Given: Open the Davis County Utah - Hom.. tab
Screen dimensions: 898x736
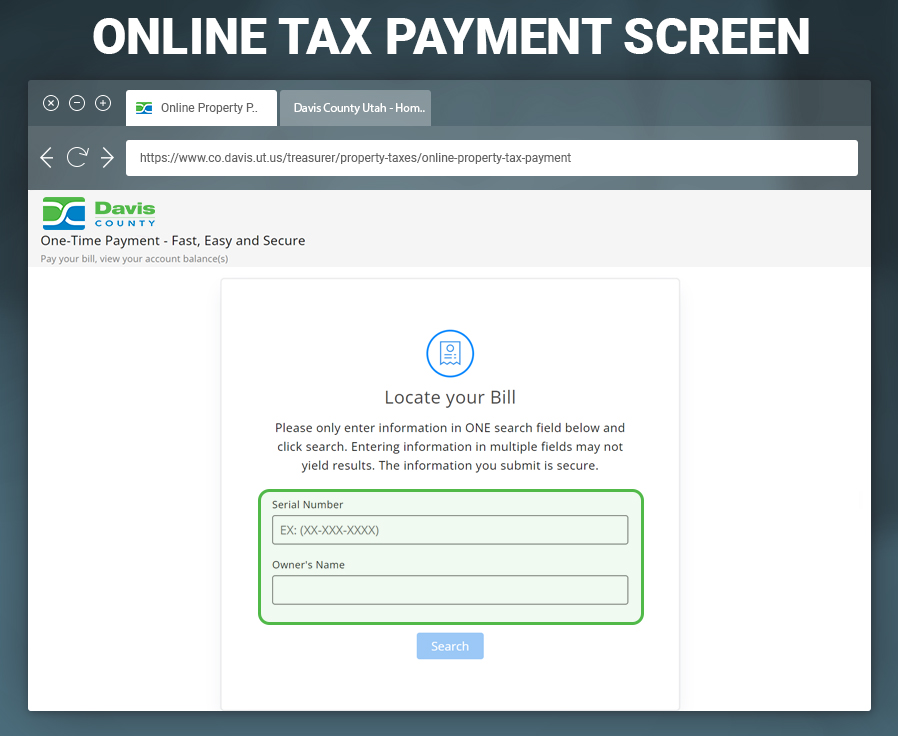Looking at the screenshot, I should tap(355, 108).
